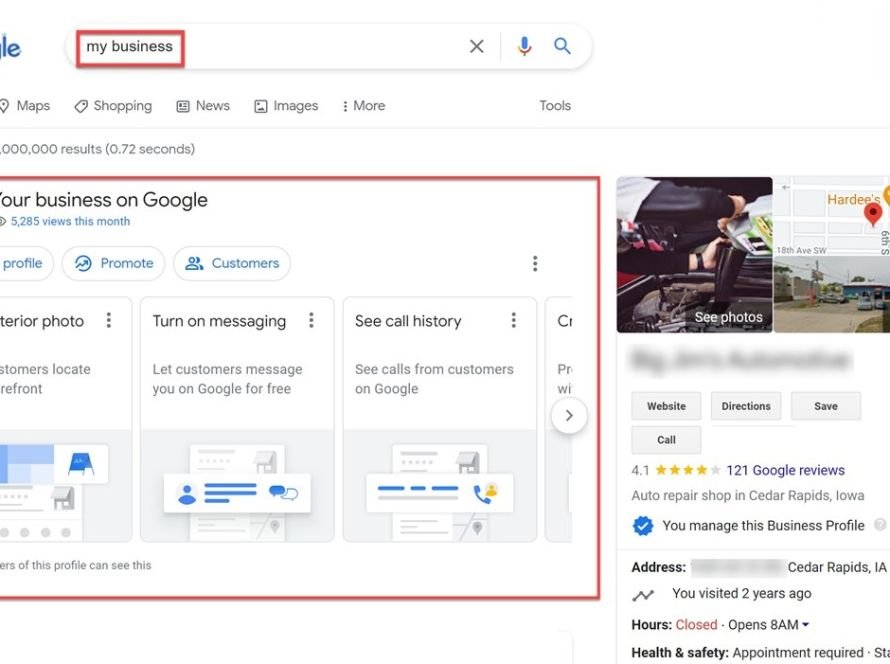Open the three-dot menu on Turn on messaging card

point(311,319)
